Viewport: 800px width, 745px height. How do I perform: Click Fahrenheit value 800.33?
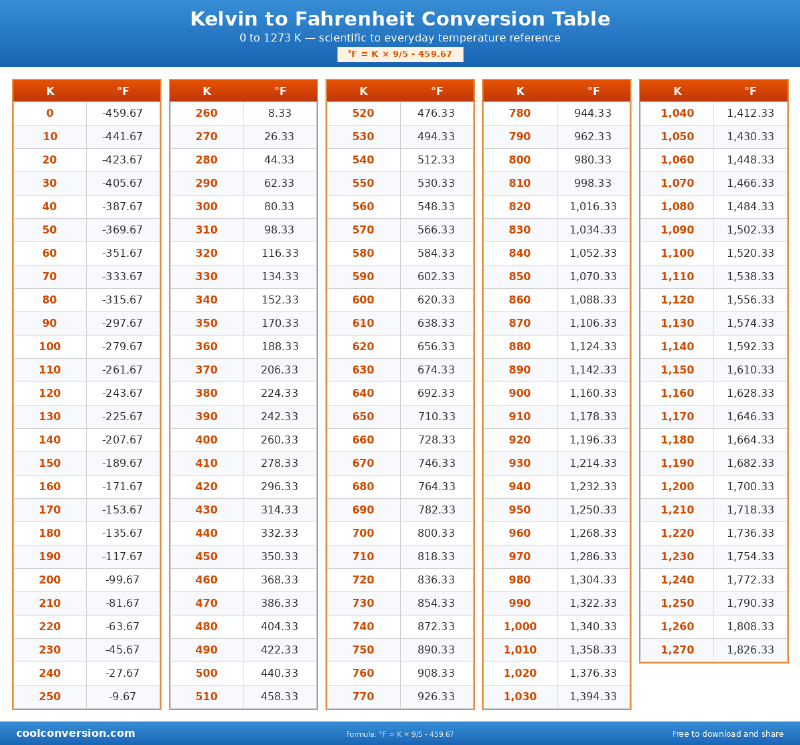coord(437,533)
